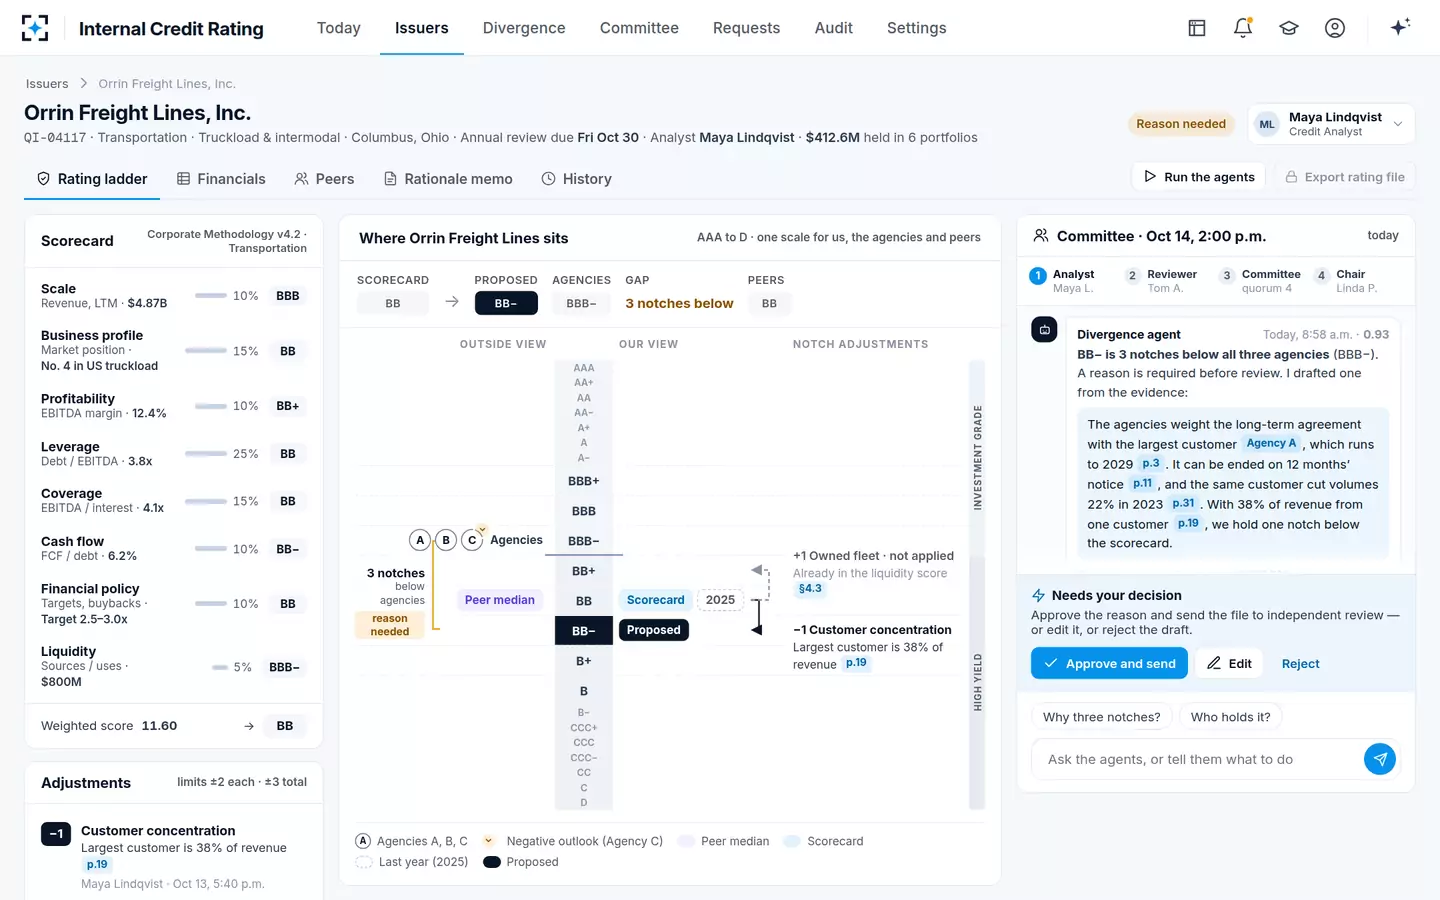Click the Leverage 25% weight bar
Viewport: 1440px width, 900px height.
(206, 454)
